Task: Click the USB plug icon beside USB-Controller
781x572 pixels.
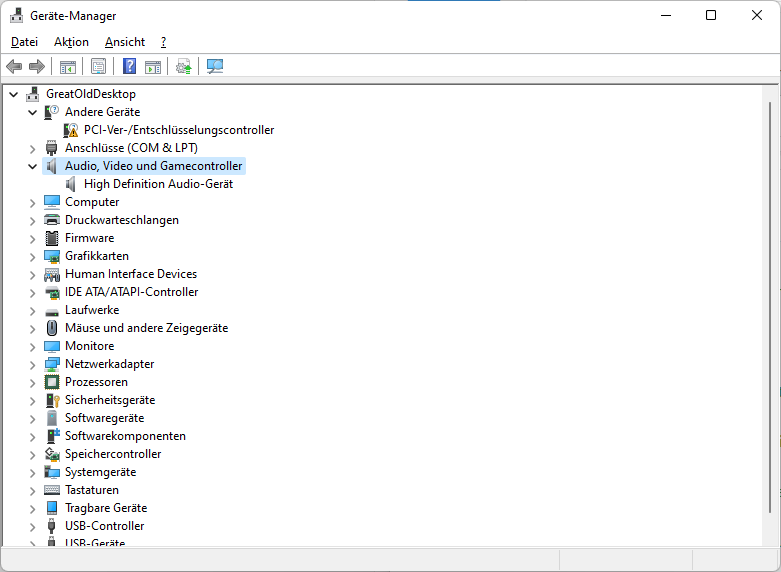Action: pos(51,526)
